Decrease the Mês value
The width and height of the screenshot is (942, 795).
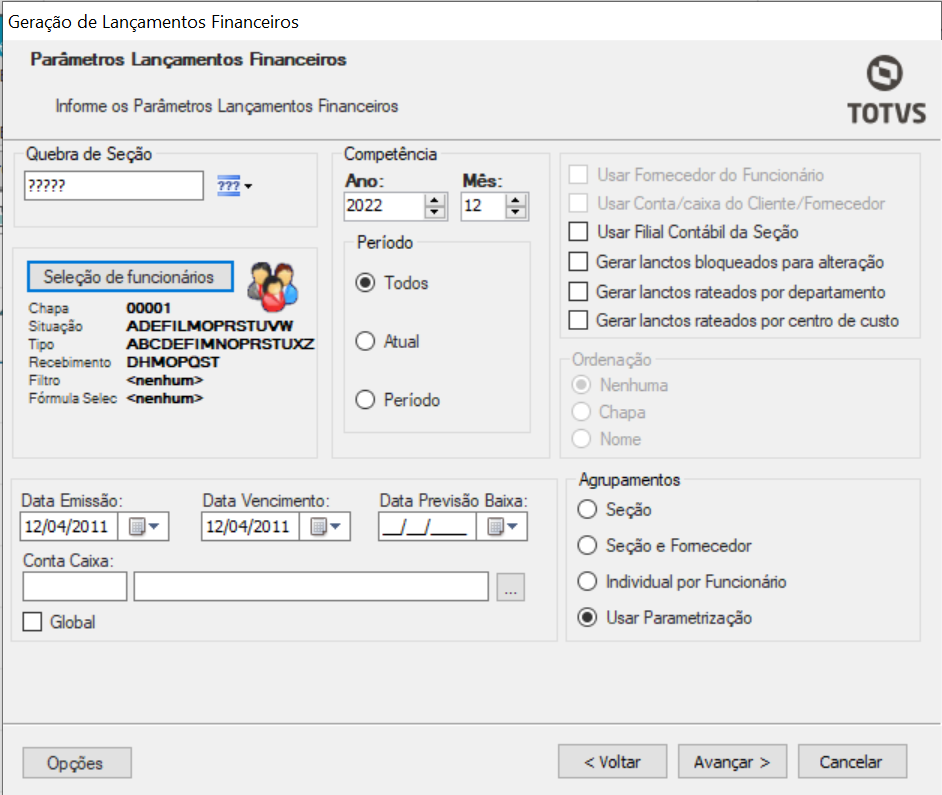[x=515, y=212]
